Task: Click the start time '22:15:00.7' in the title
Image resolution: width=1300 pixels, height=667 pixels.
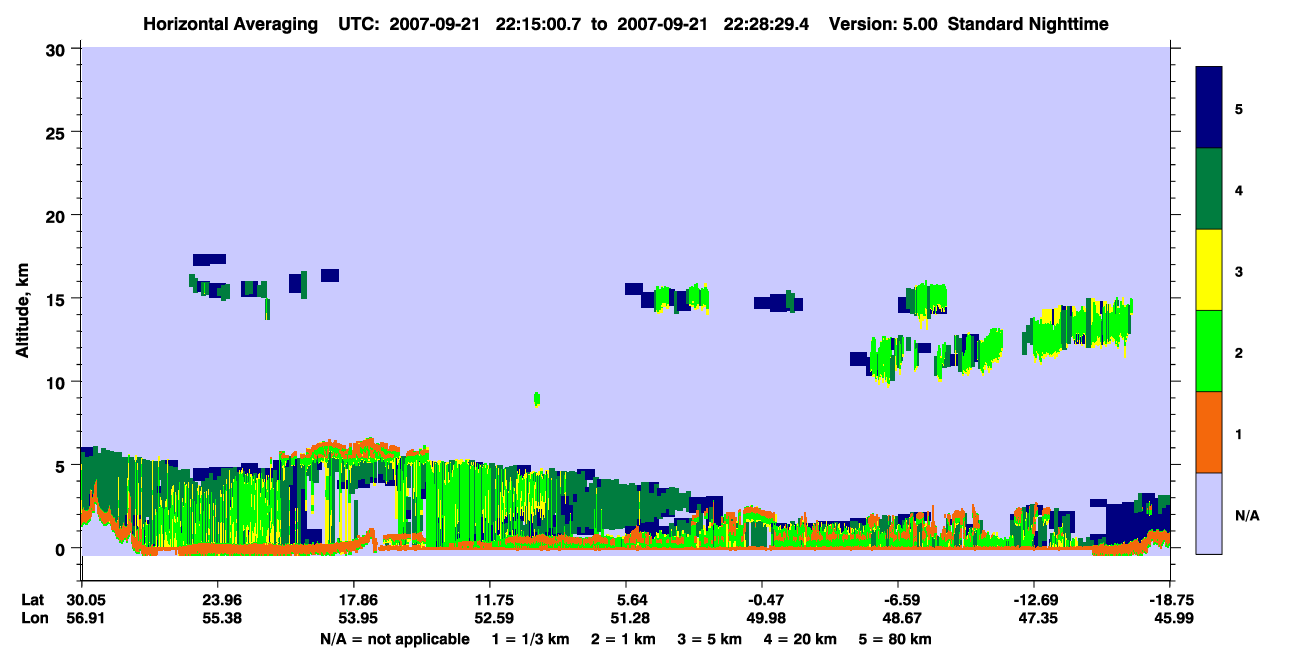Action: [x=540, y=23]
